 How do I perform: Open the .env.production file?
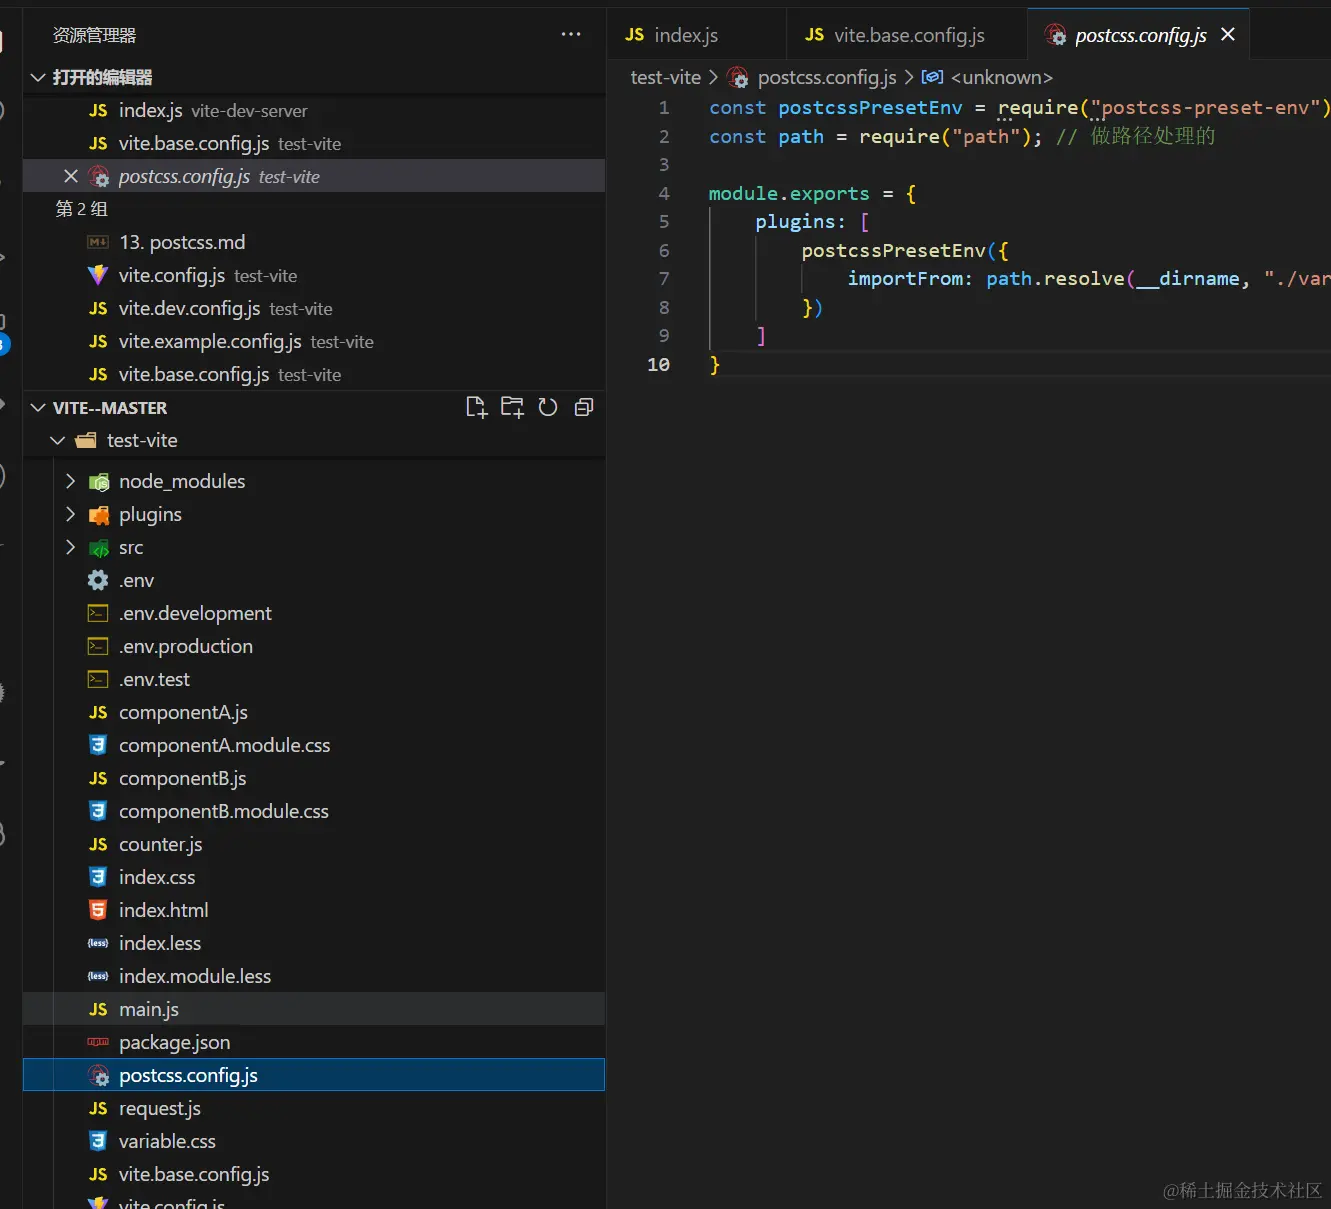[314, 646]
